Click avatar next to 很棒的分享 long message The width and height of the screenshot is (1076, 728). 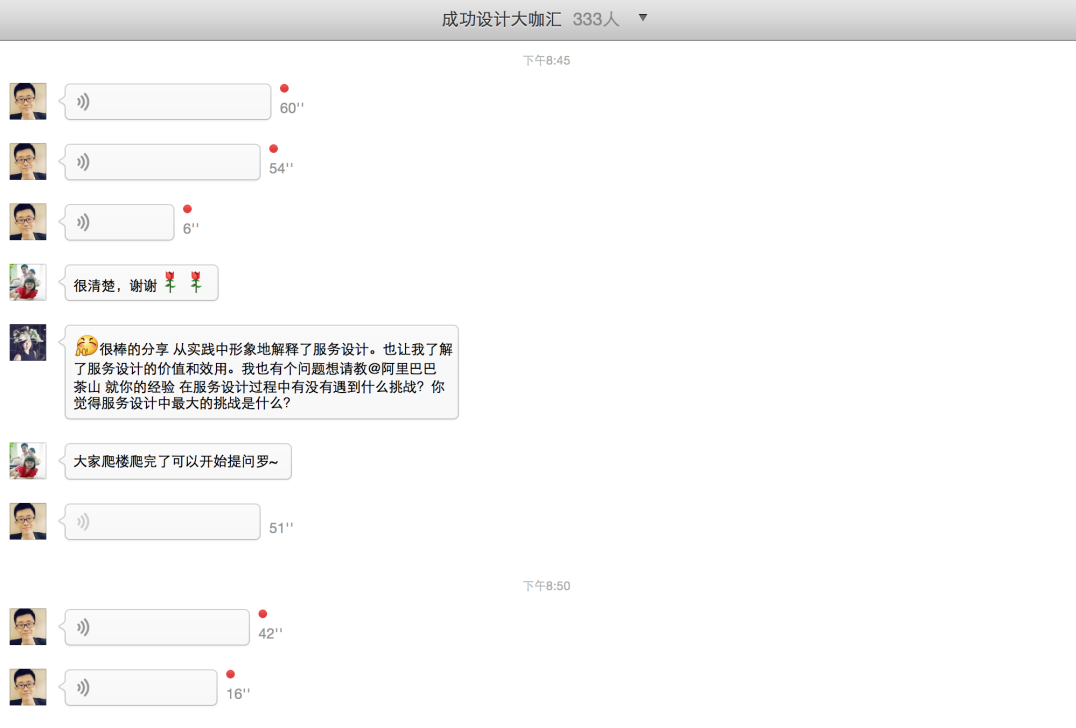coord(28,343)
